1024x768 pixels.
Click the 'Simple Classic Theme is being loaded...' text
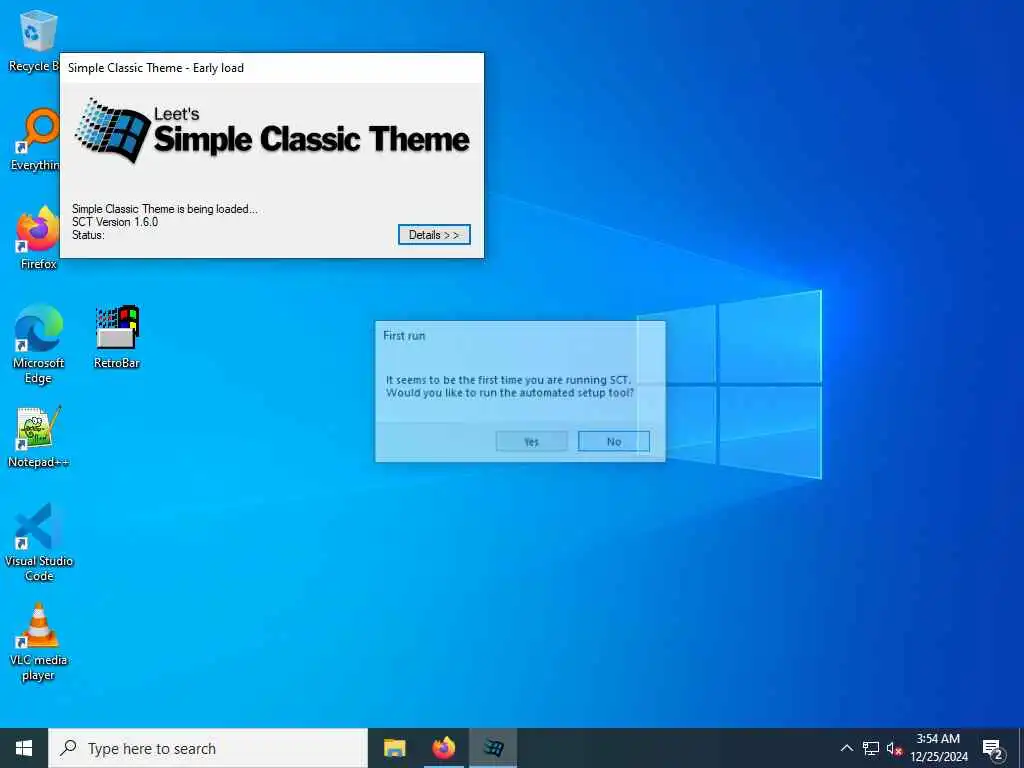coord(165,209)
